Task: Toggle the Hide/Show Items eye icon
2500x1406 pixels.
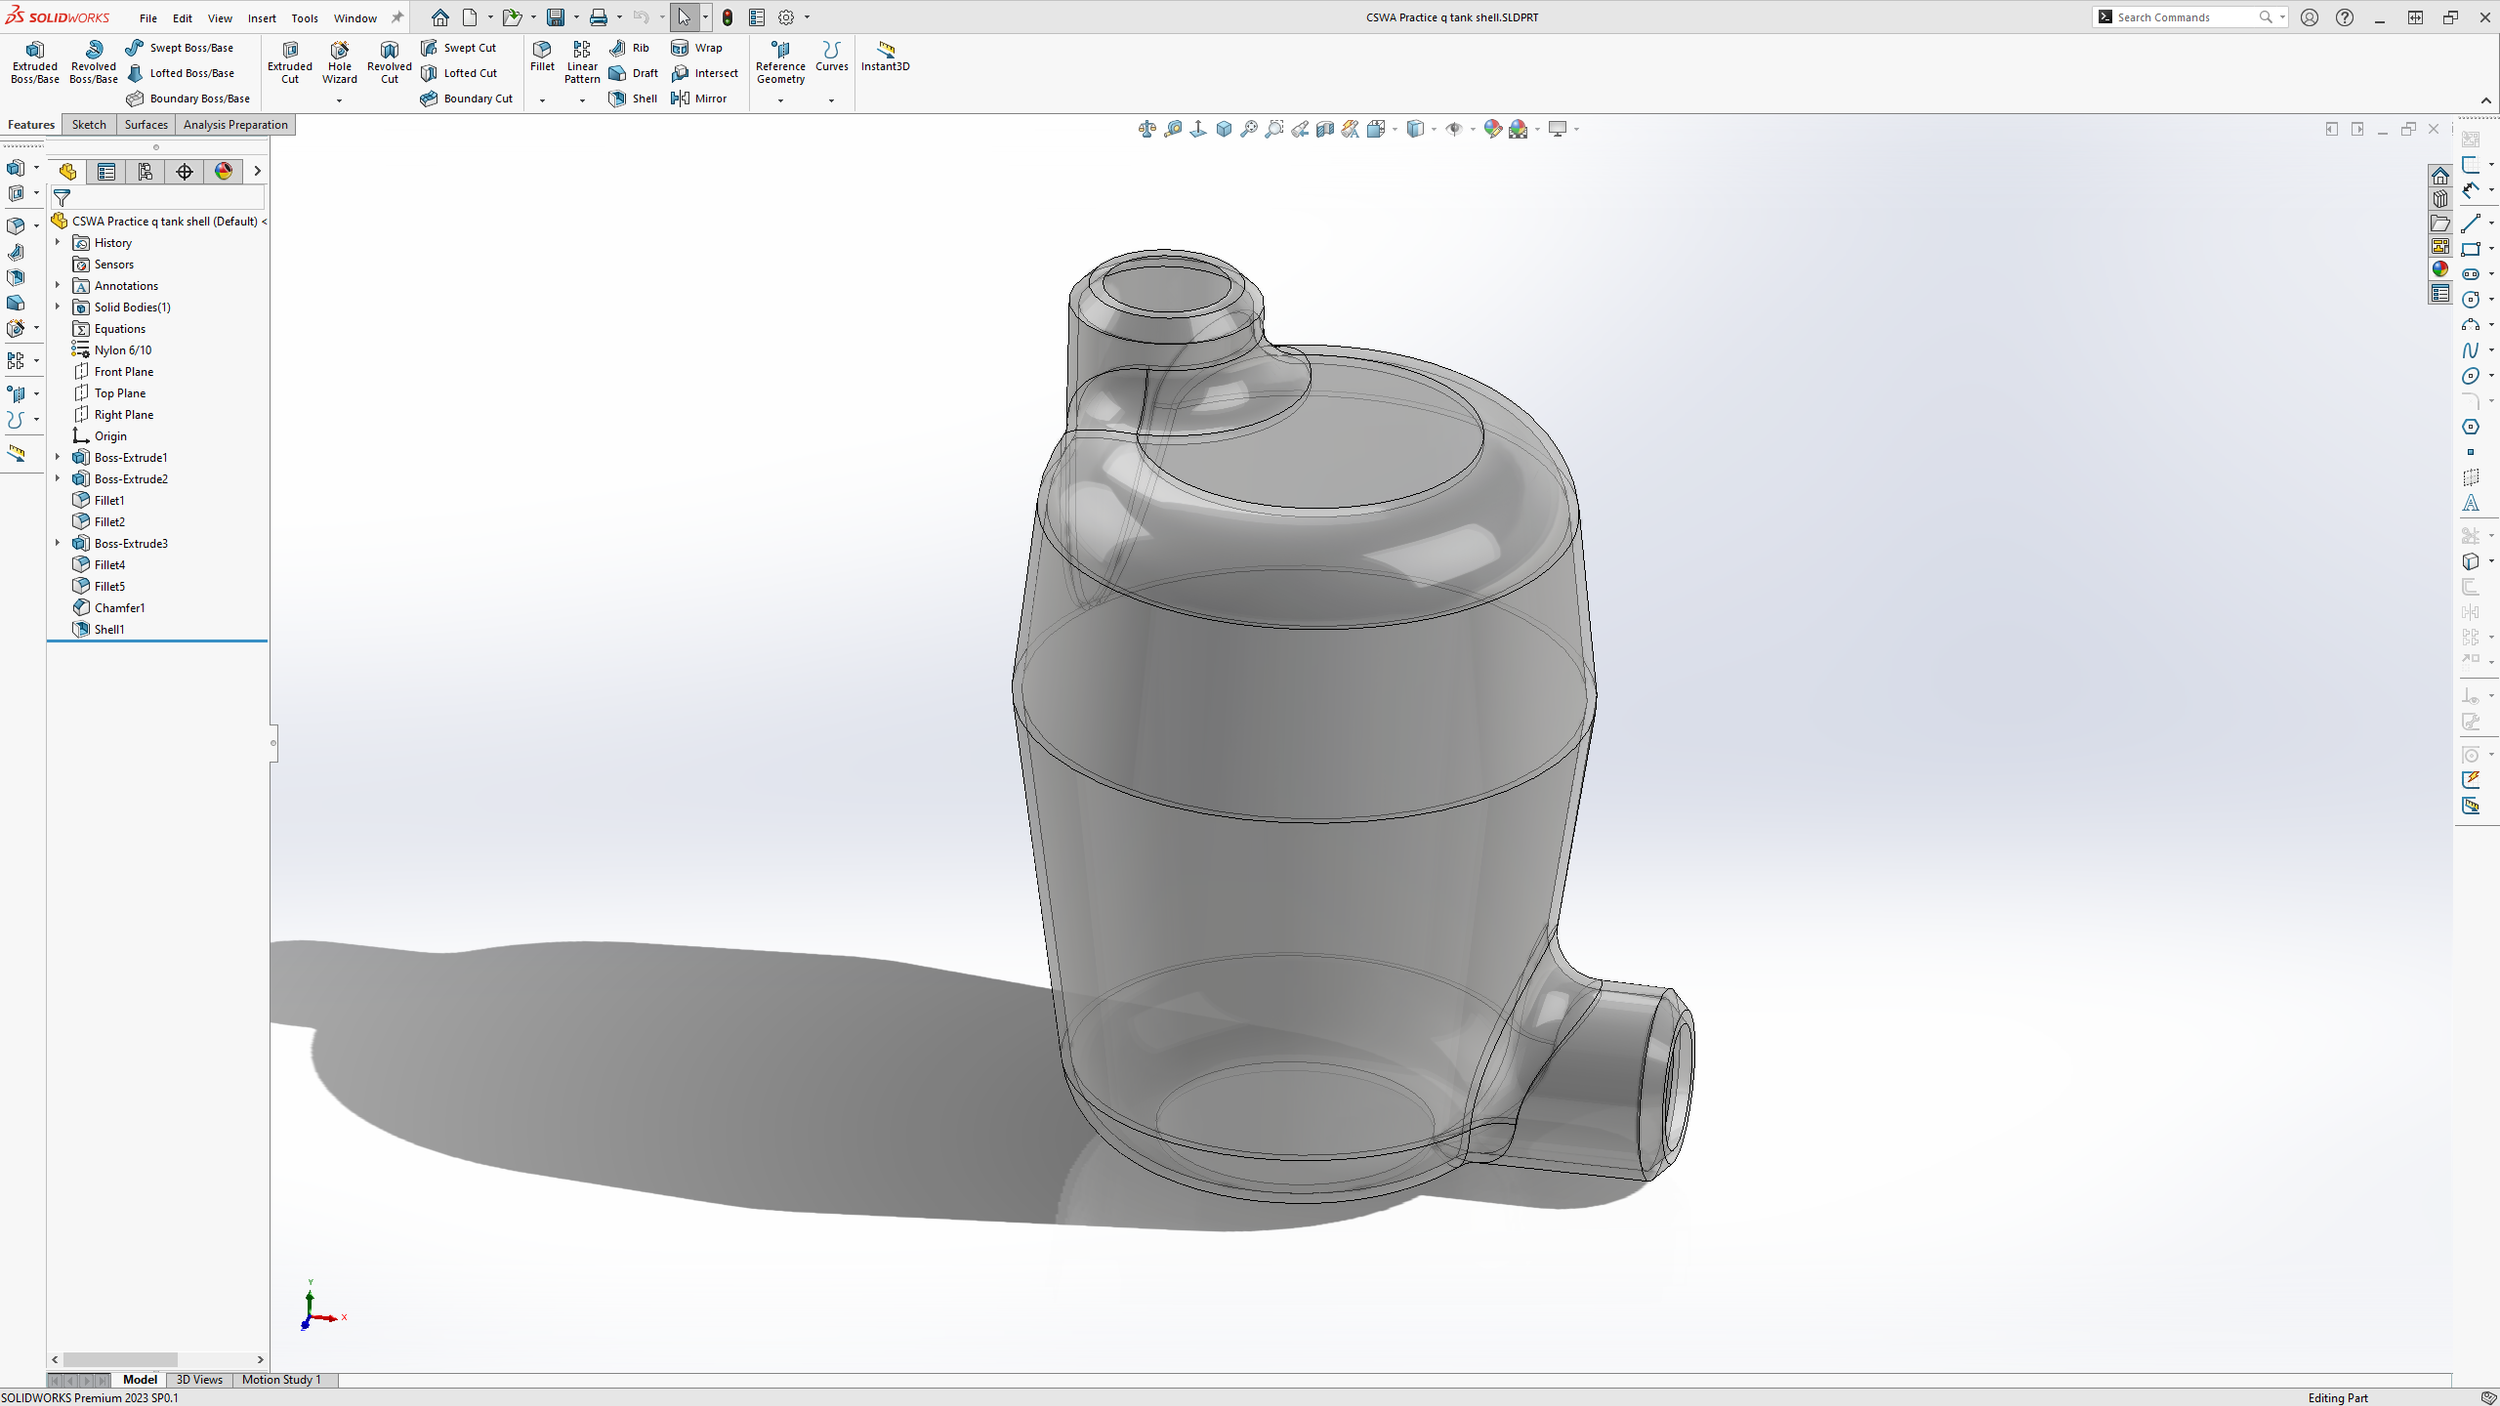Action: click(1454, 129)
